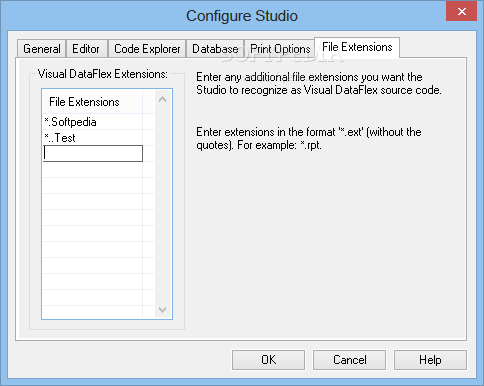Click the OK button

268,360
